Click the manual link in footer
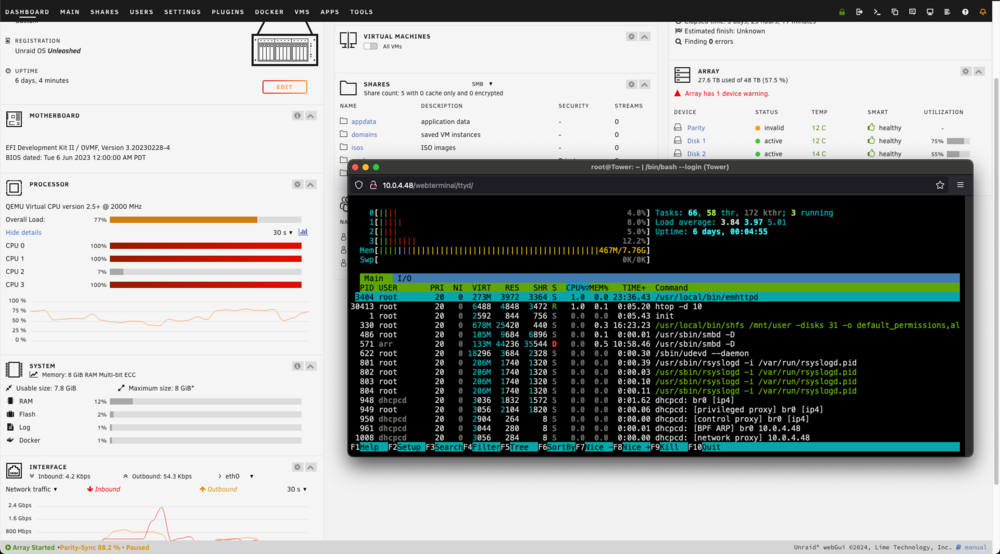The width and height of the screenshot is (1000, 554). (x=975, y=548)
